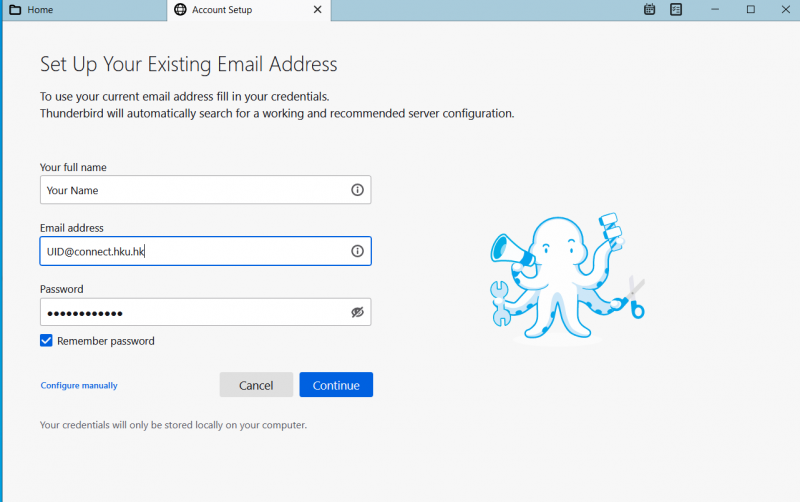Open the calendar icon in title bar

click(x=649, y=9)
